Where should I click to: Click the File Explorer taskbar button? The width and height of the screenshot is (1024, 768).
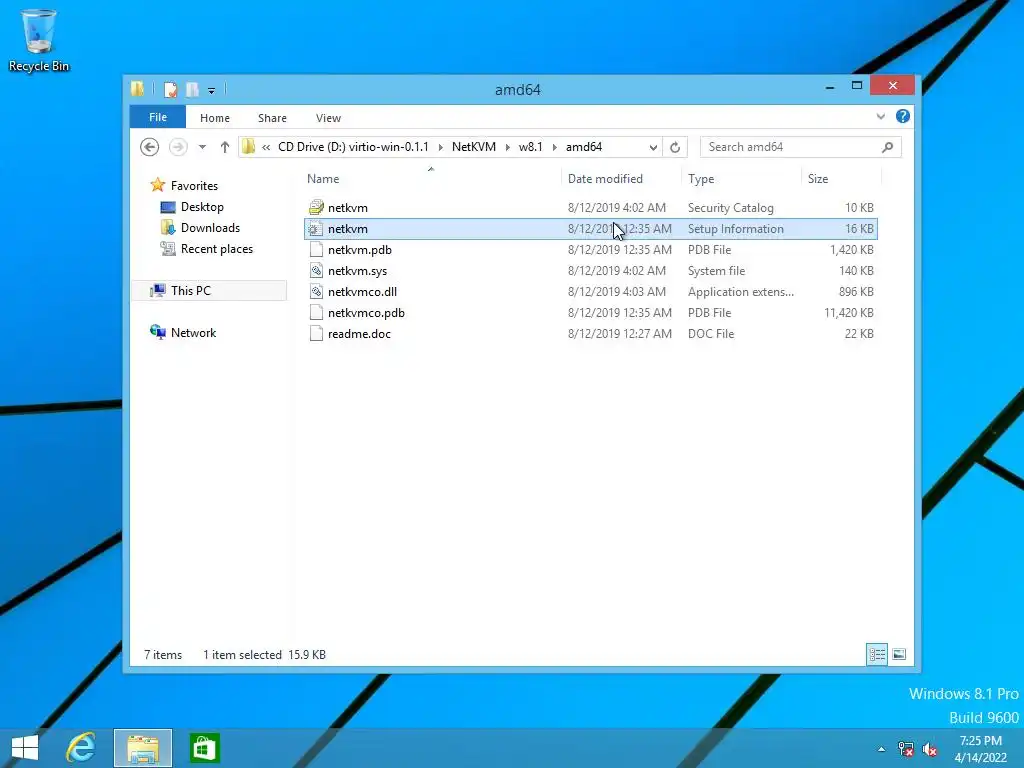[x=143, y=748]
